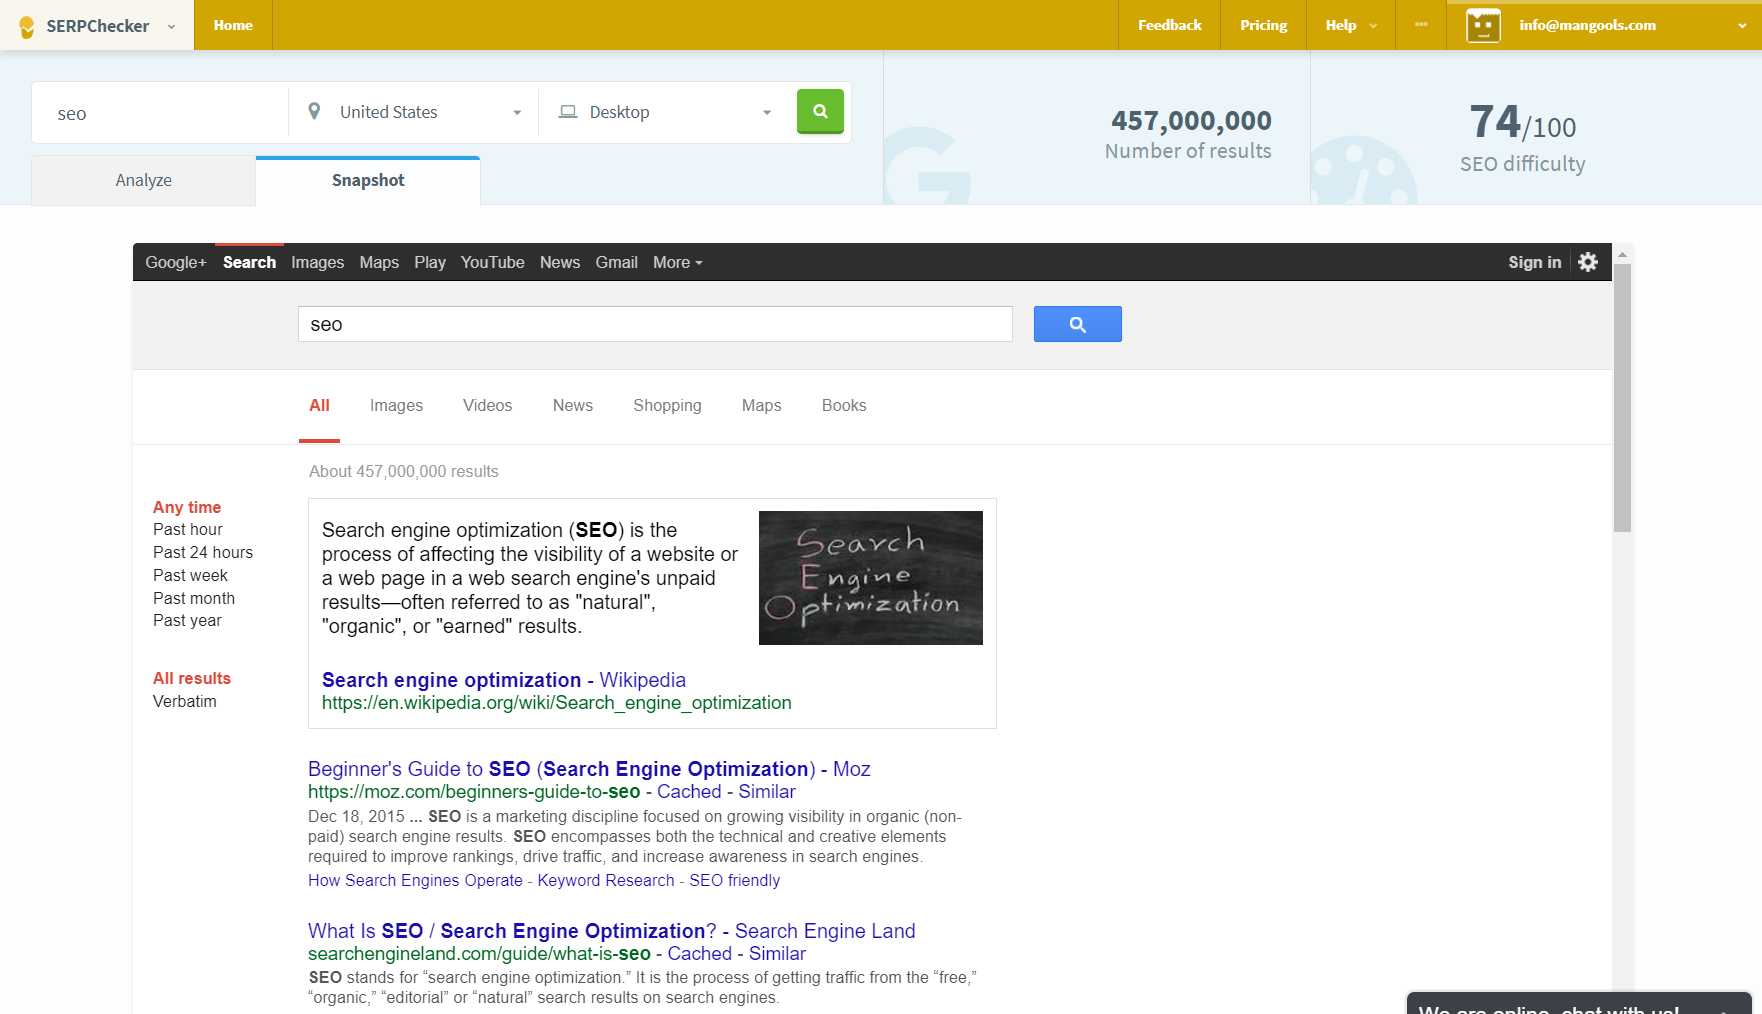Expand the SERPChecker app switcher dropdown

pyautogui.click(x=171, y=27)
